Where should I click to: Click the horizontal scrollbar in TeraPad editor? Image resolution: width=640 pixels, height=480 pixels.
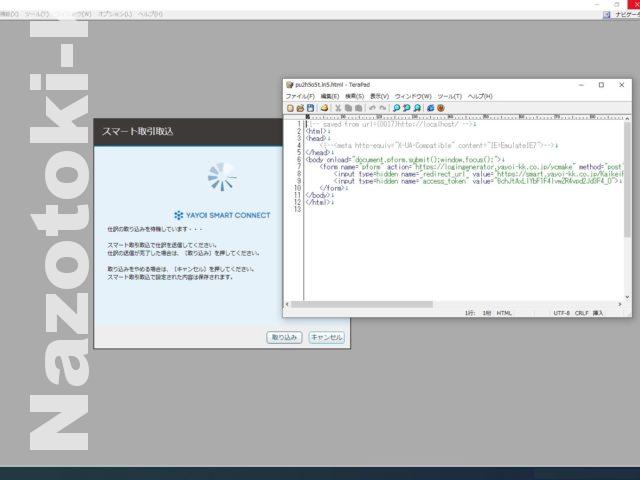click(x=400, y=304)
